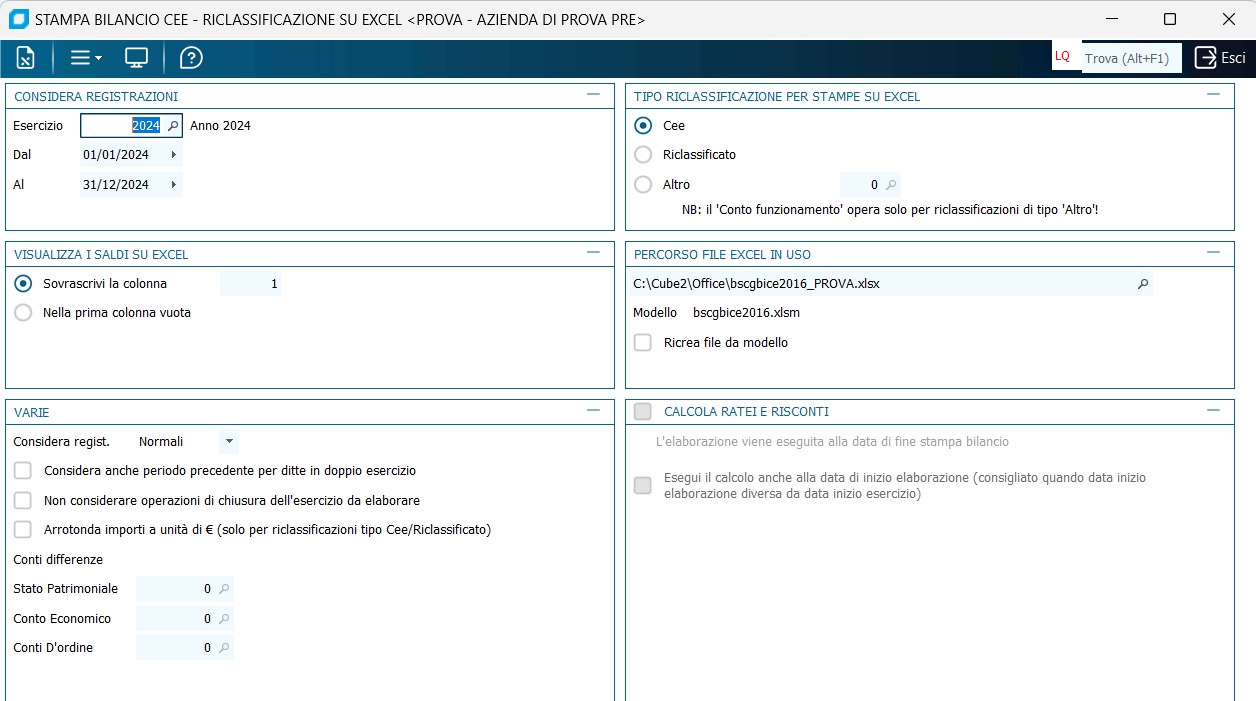Click the monitor screen toolbar icon
Image resolution: width=1256 pixels, height=701 pixels.
coord(137,58)
